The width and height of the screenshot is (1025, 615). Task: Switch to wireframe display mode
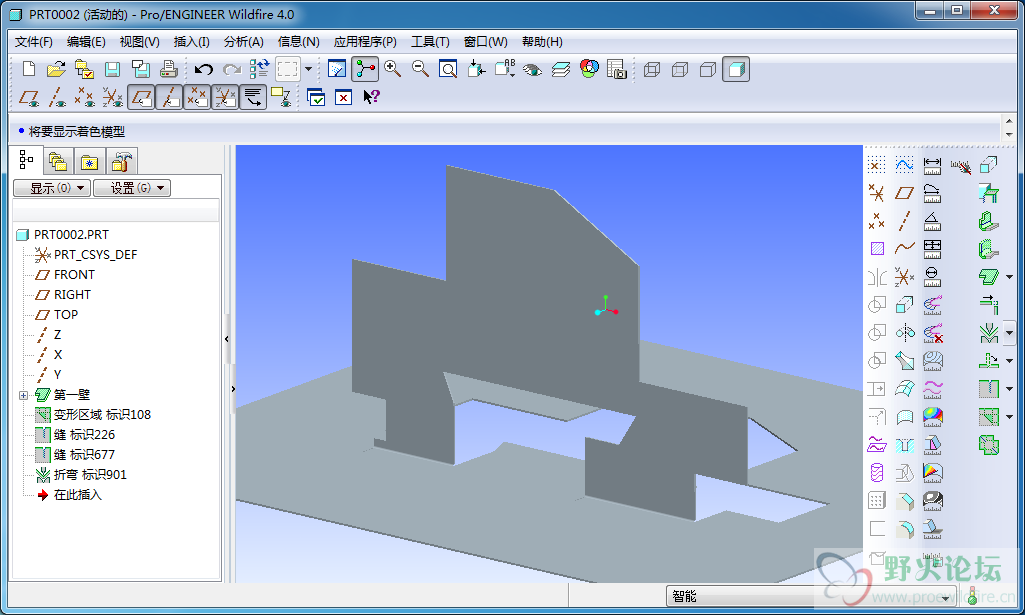pyautogui.click(x=652, y=69)
